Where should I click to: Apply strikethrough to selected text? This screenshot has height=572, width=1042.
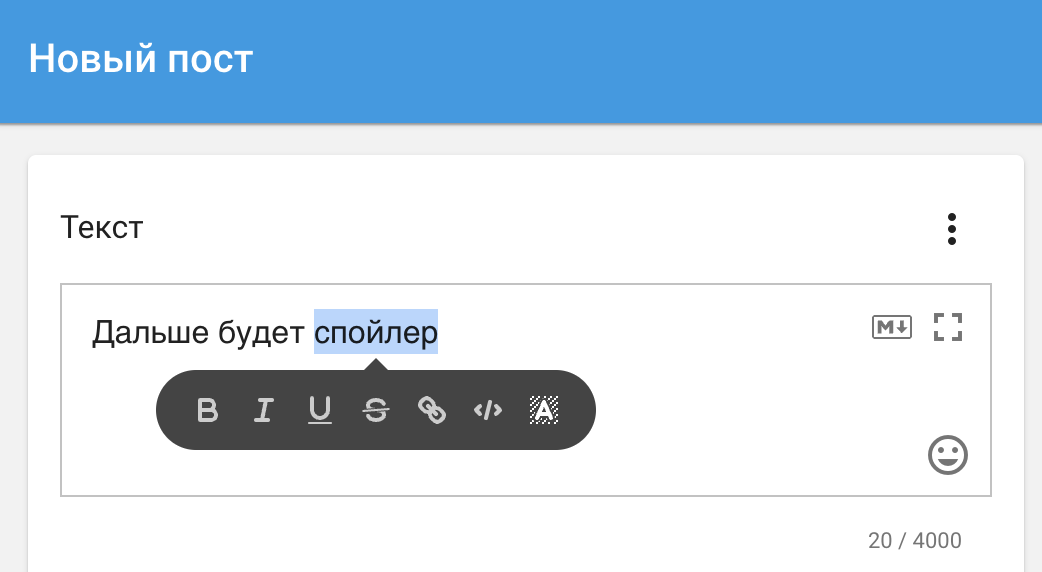point(376,410)
